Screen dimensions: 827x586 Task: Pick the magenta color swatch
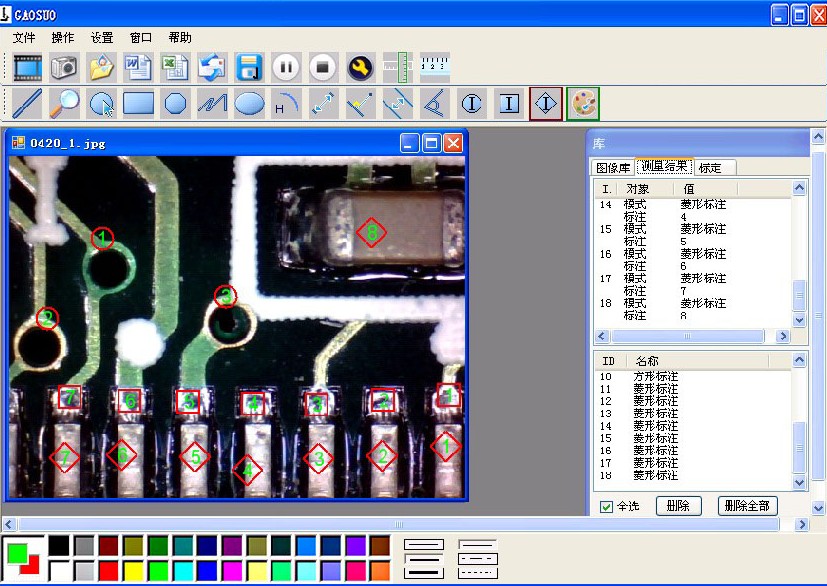click(x=232, y=571)
